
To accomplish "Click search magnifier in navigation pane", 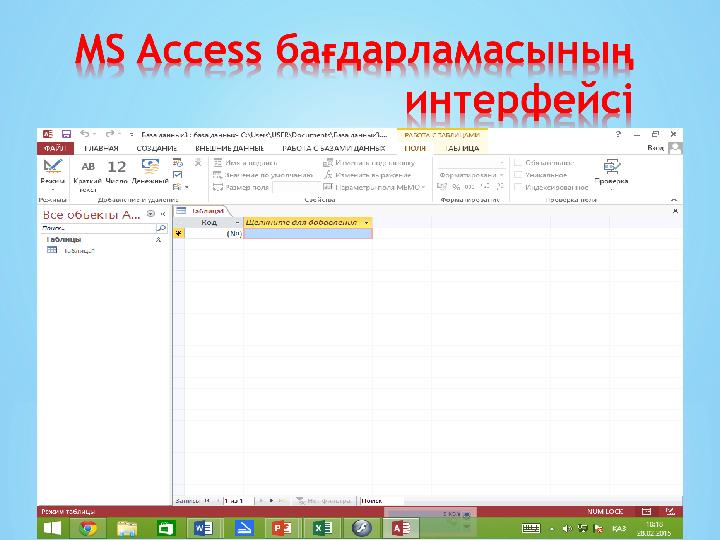I will pyautogui.click(x=161, y=228).
